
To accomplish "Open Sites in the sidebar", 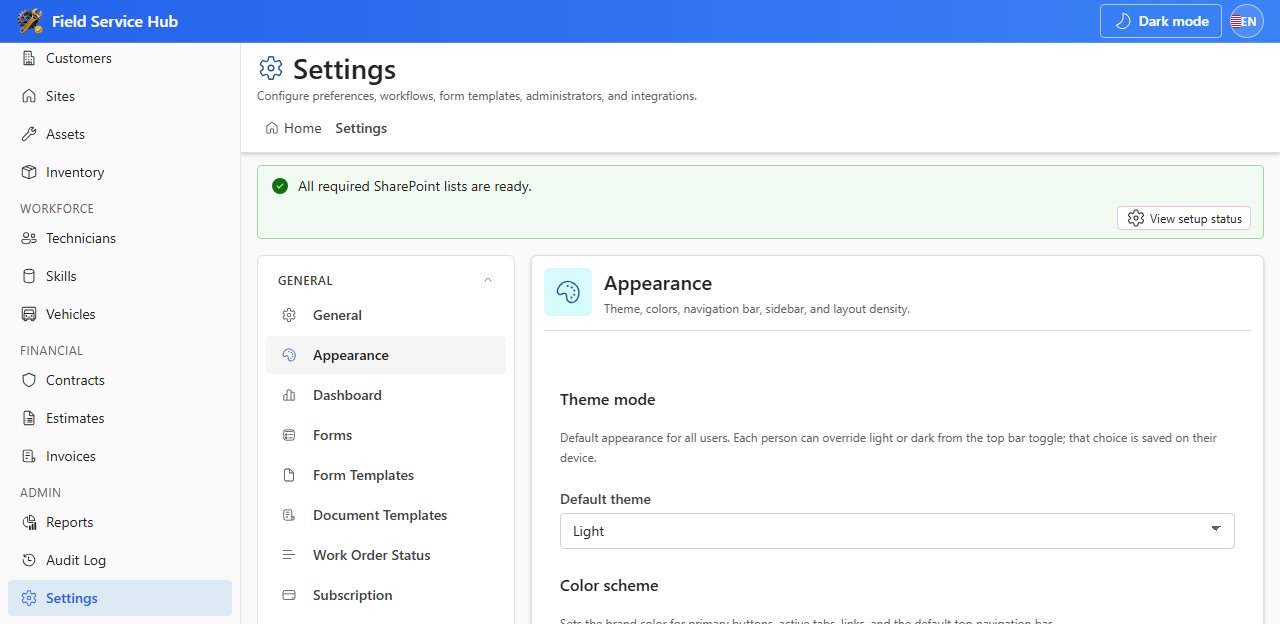I will [120, 96].
